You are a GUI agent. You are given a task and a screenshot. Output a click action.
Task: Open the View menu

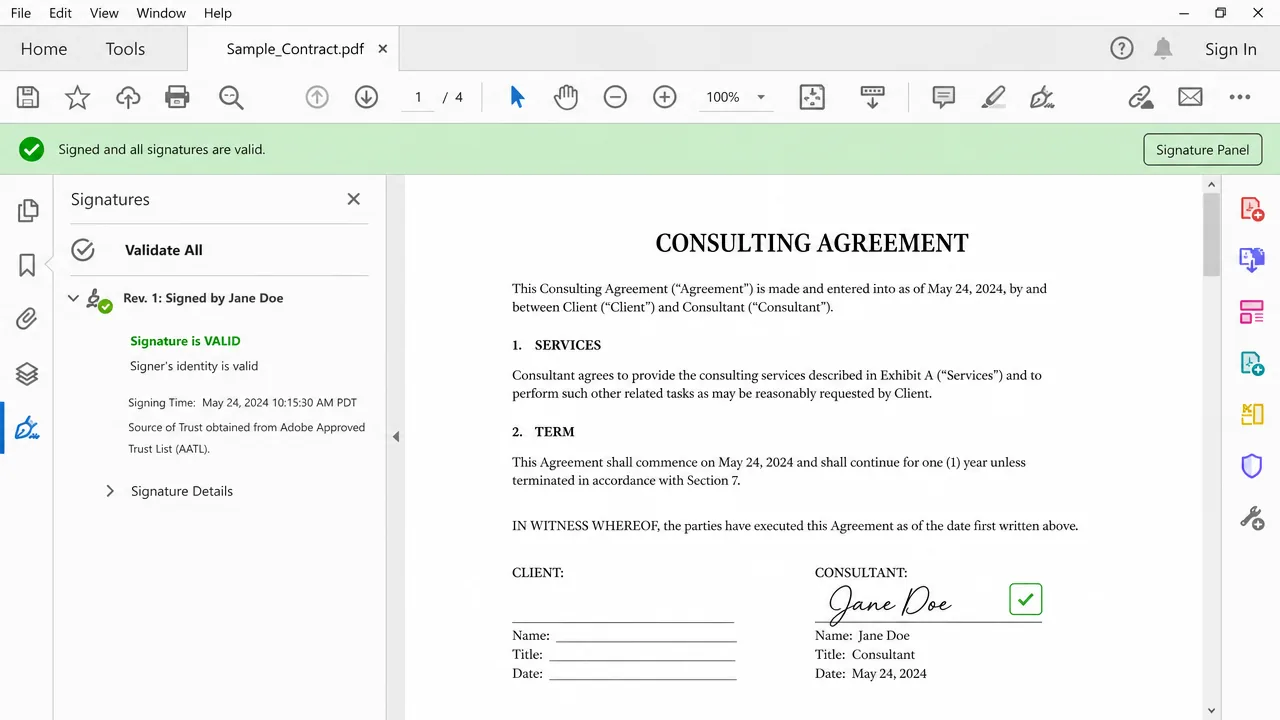[104, 13]
